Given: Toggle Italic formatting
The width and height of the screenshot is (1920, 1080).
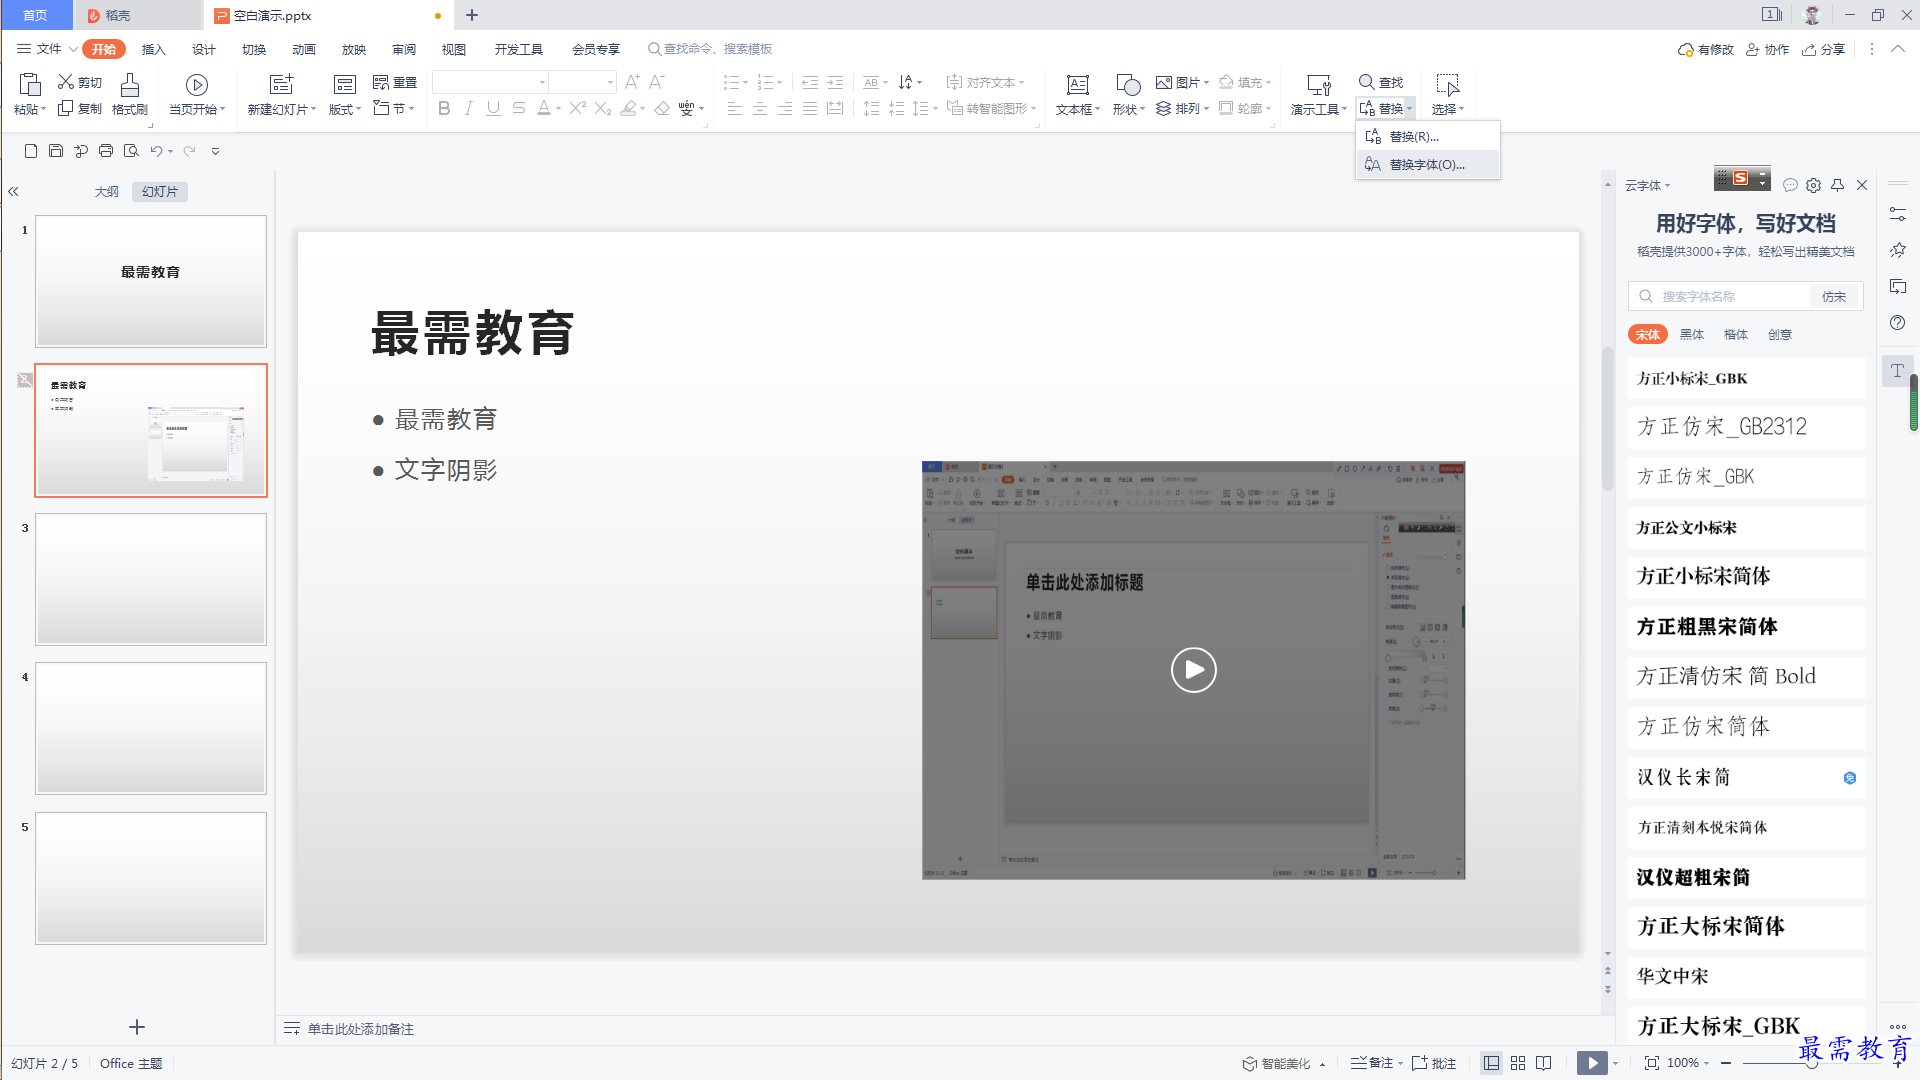Looking at the screenshot, I should 468,108.
